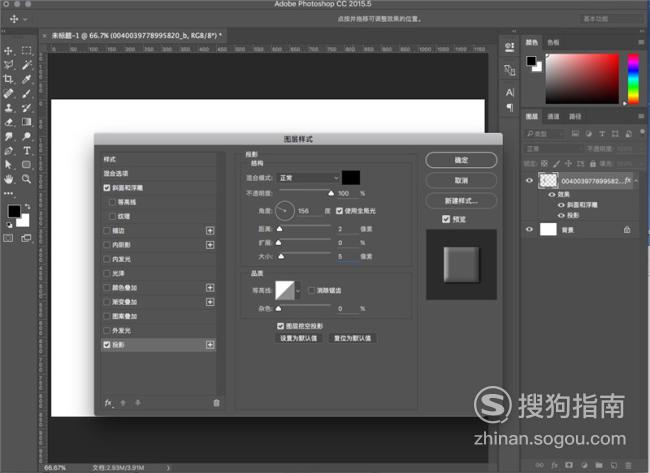Select the Dodge tool

click(x=27, y=136)
